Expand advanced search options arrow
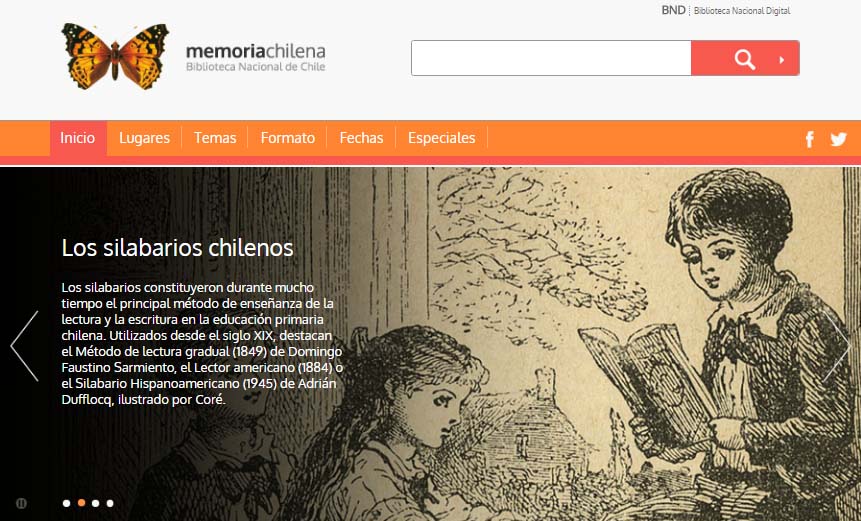 point(781,60)
